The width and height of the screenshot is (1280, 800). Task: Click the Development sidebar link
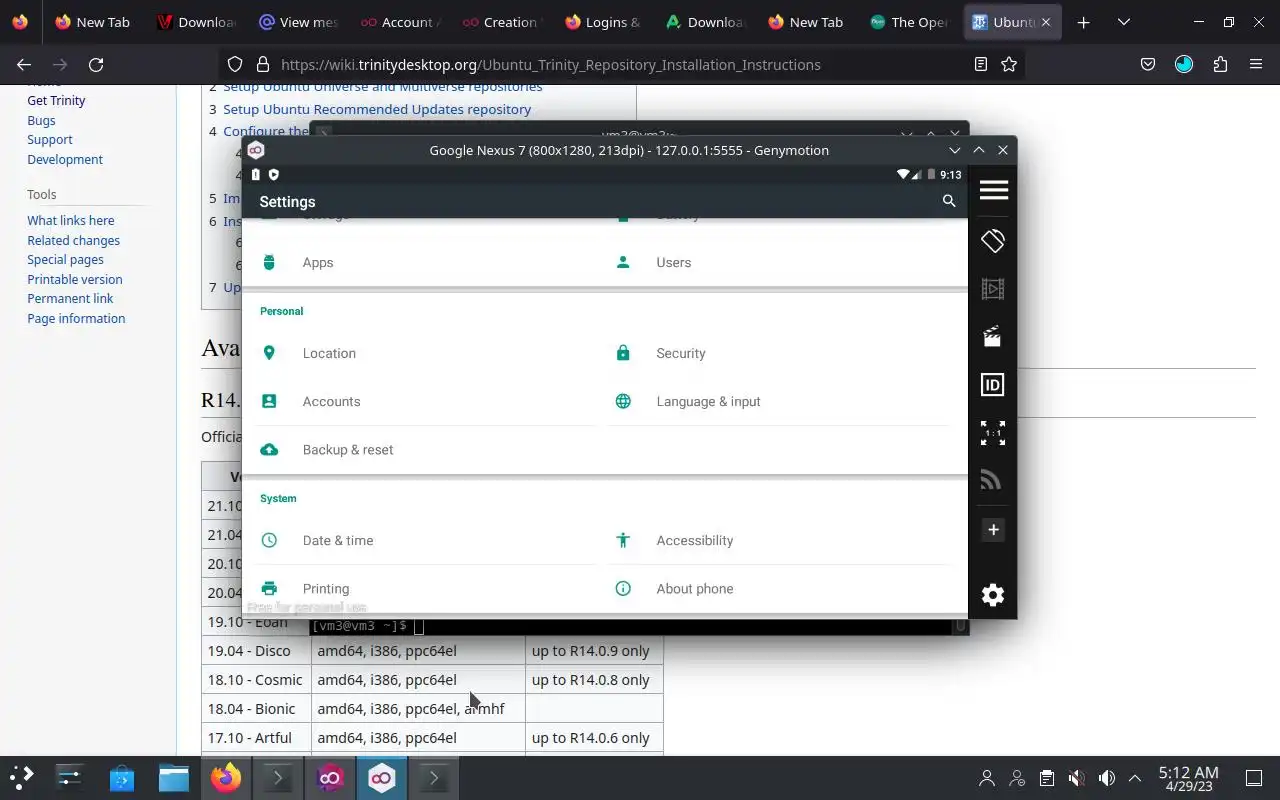pyautogui.click(x=65, y=159)
